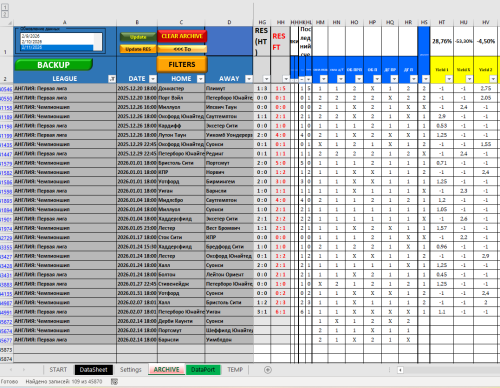This screenshot has width=500, height=388.
Task: Switch to the START sheet tab
Action: click(58, 370)
